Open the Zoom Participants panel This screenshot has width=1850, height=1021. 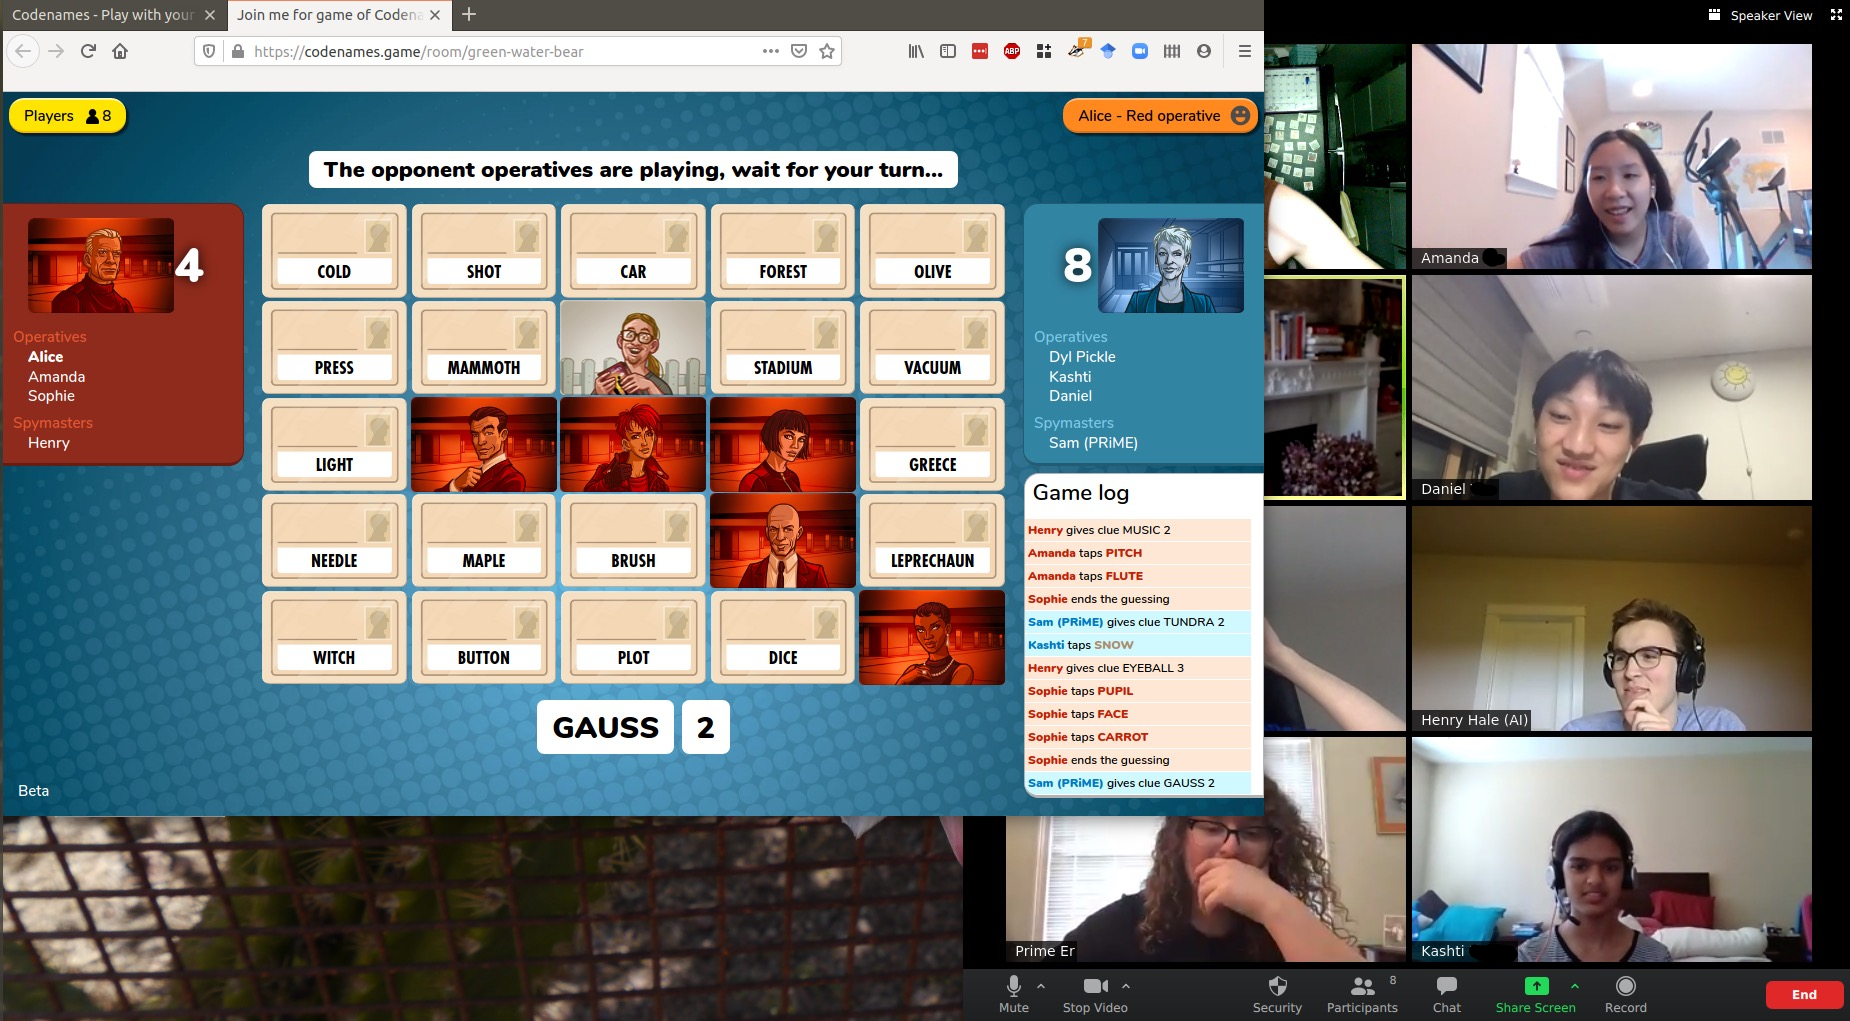1362,994
